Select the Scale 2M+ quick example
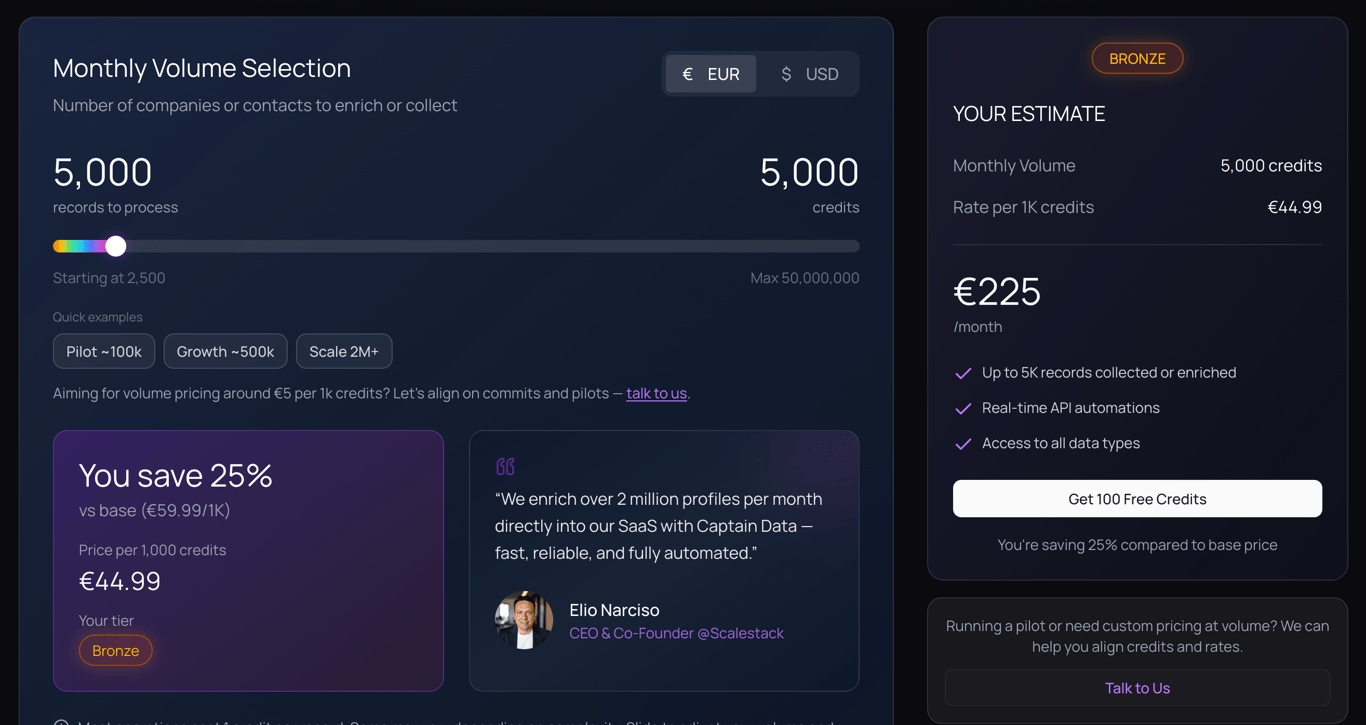1366x725 pixels. coord(344,351)
